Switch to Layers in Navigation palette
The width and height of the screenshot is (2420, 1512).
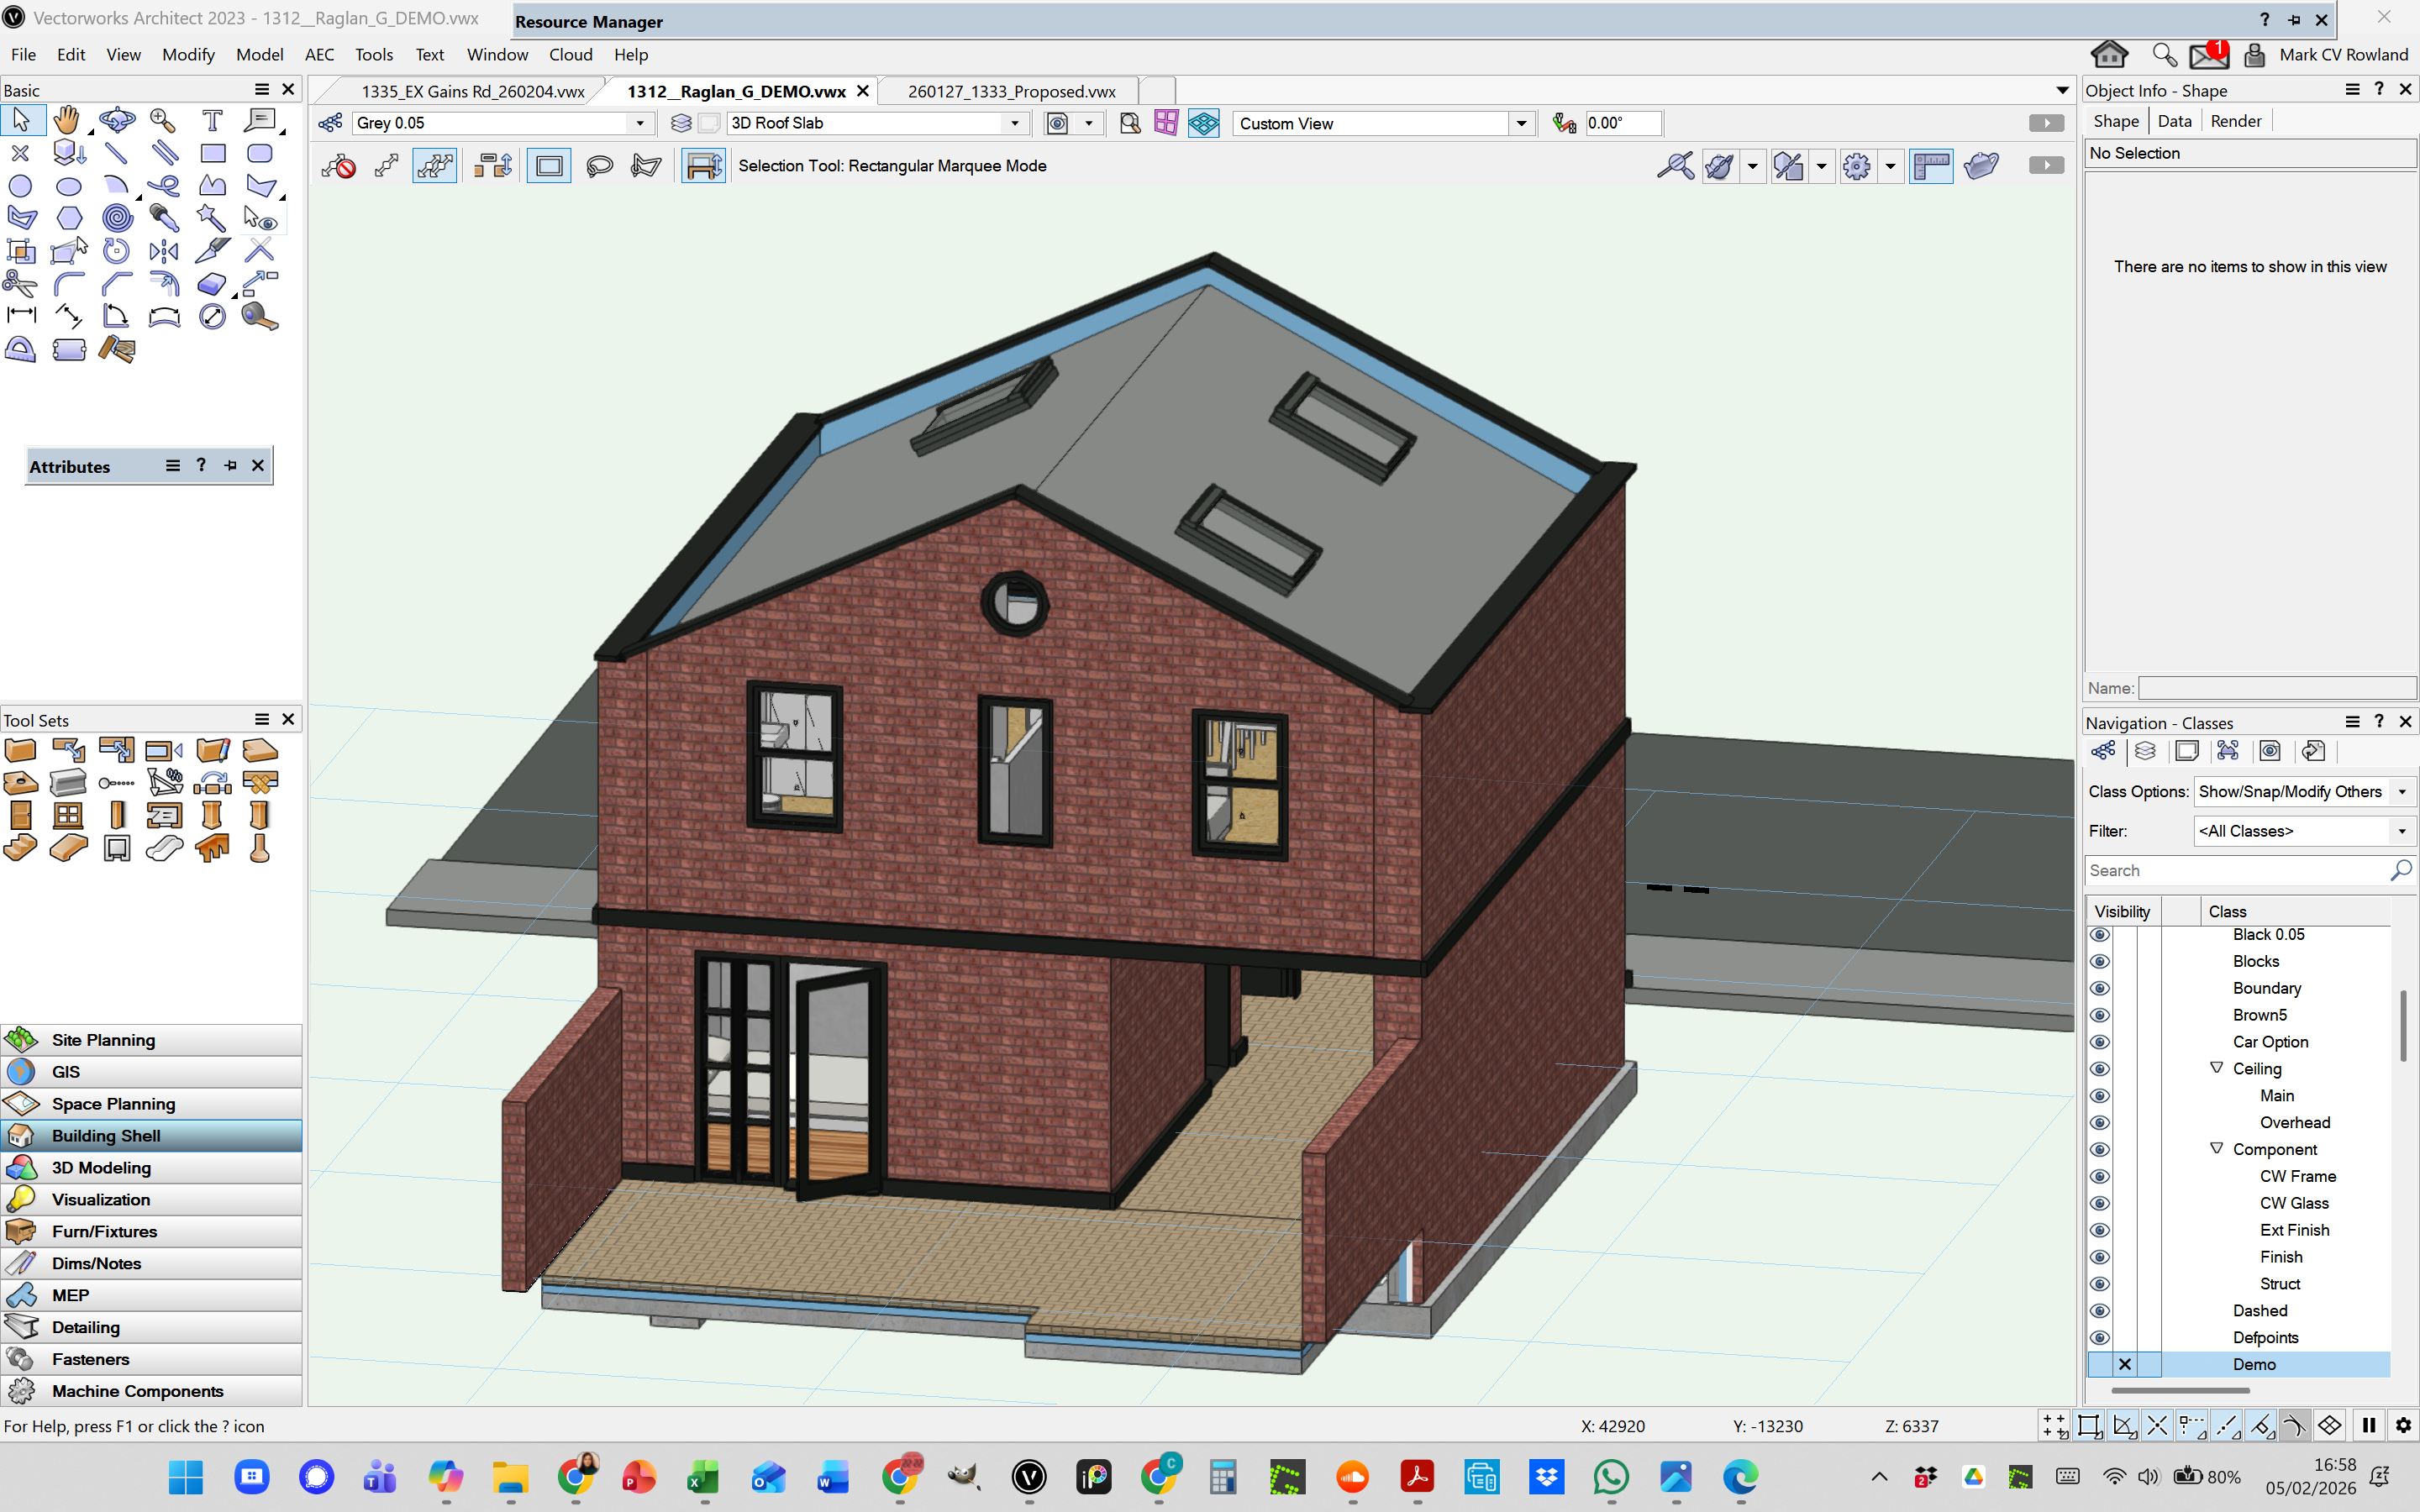[2144, 751]
